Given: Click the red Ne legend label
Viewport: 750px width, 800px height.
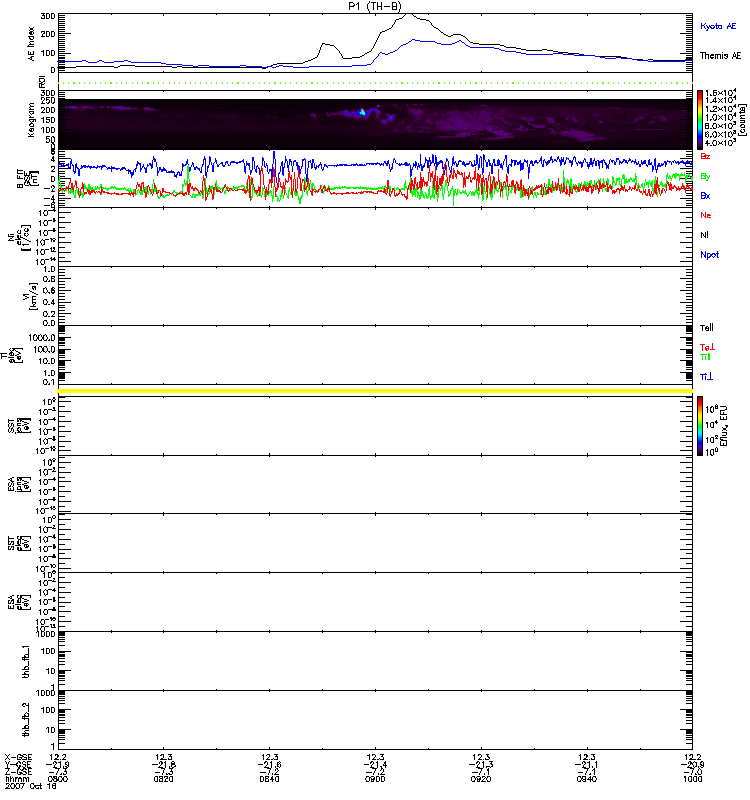Looking at the screenshot, I should point(706,215).
